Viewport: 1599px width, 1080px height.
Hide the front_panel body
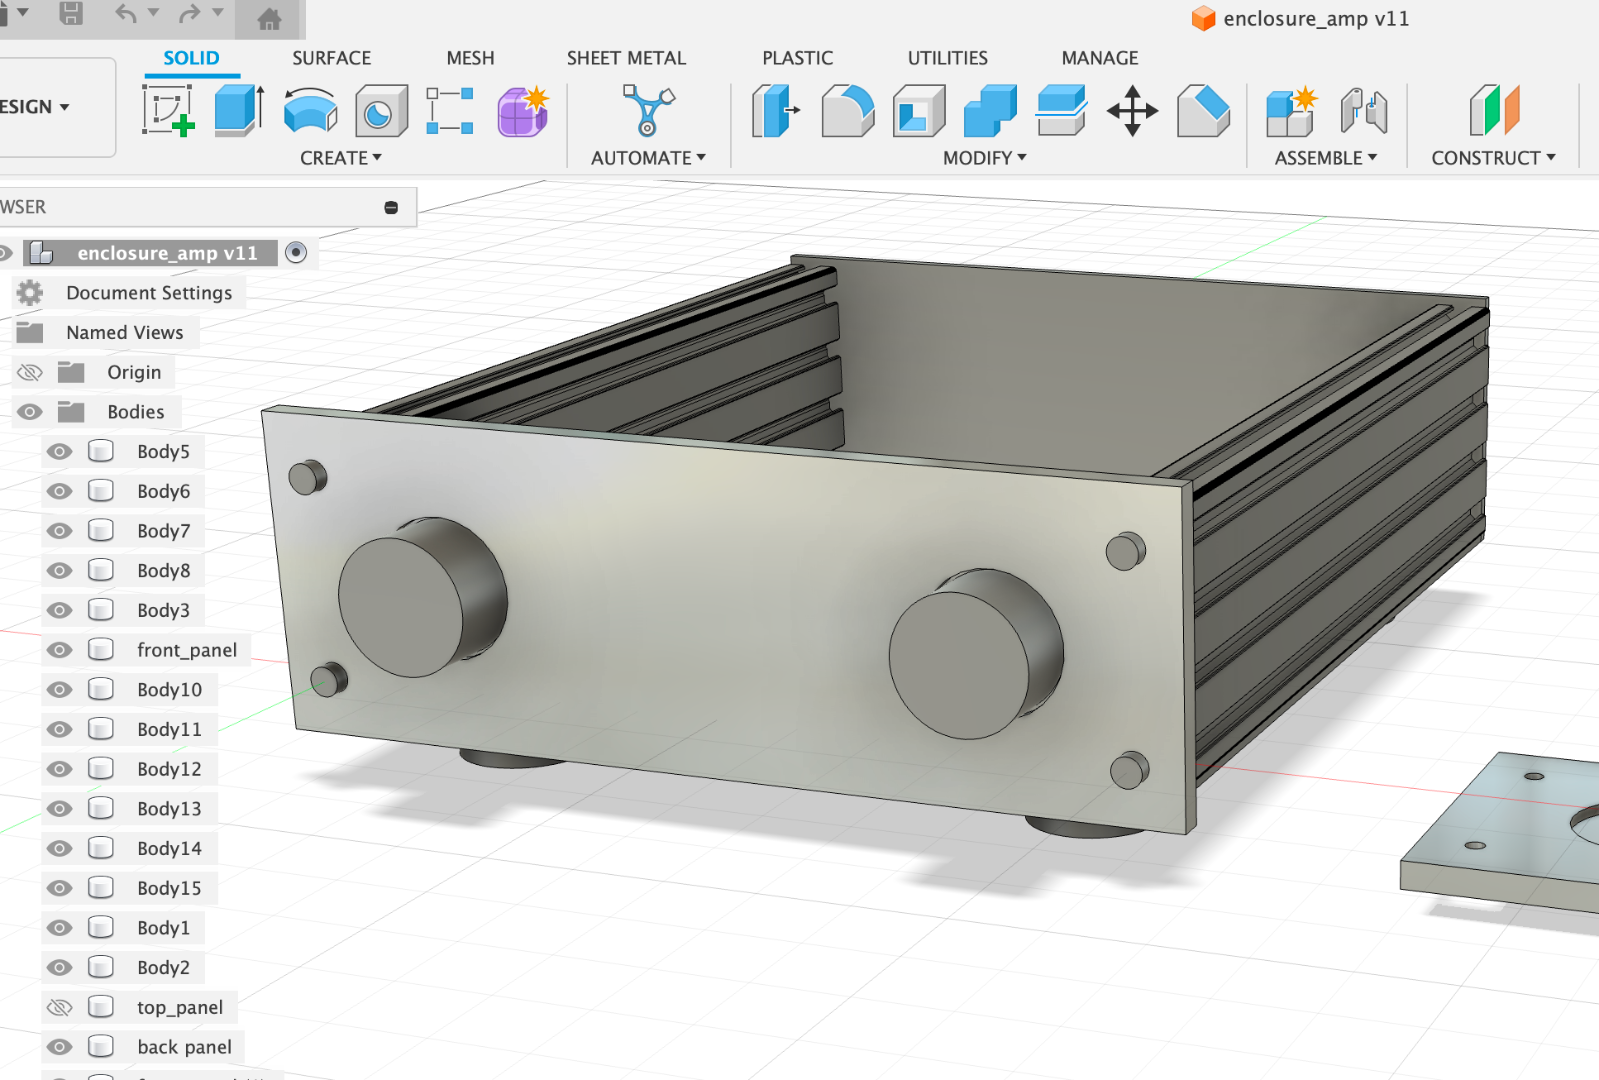(60, 650)
